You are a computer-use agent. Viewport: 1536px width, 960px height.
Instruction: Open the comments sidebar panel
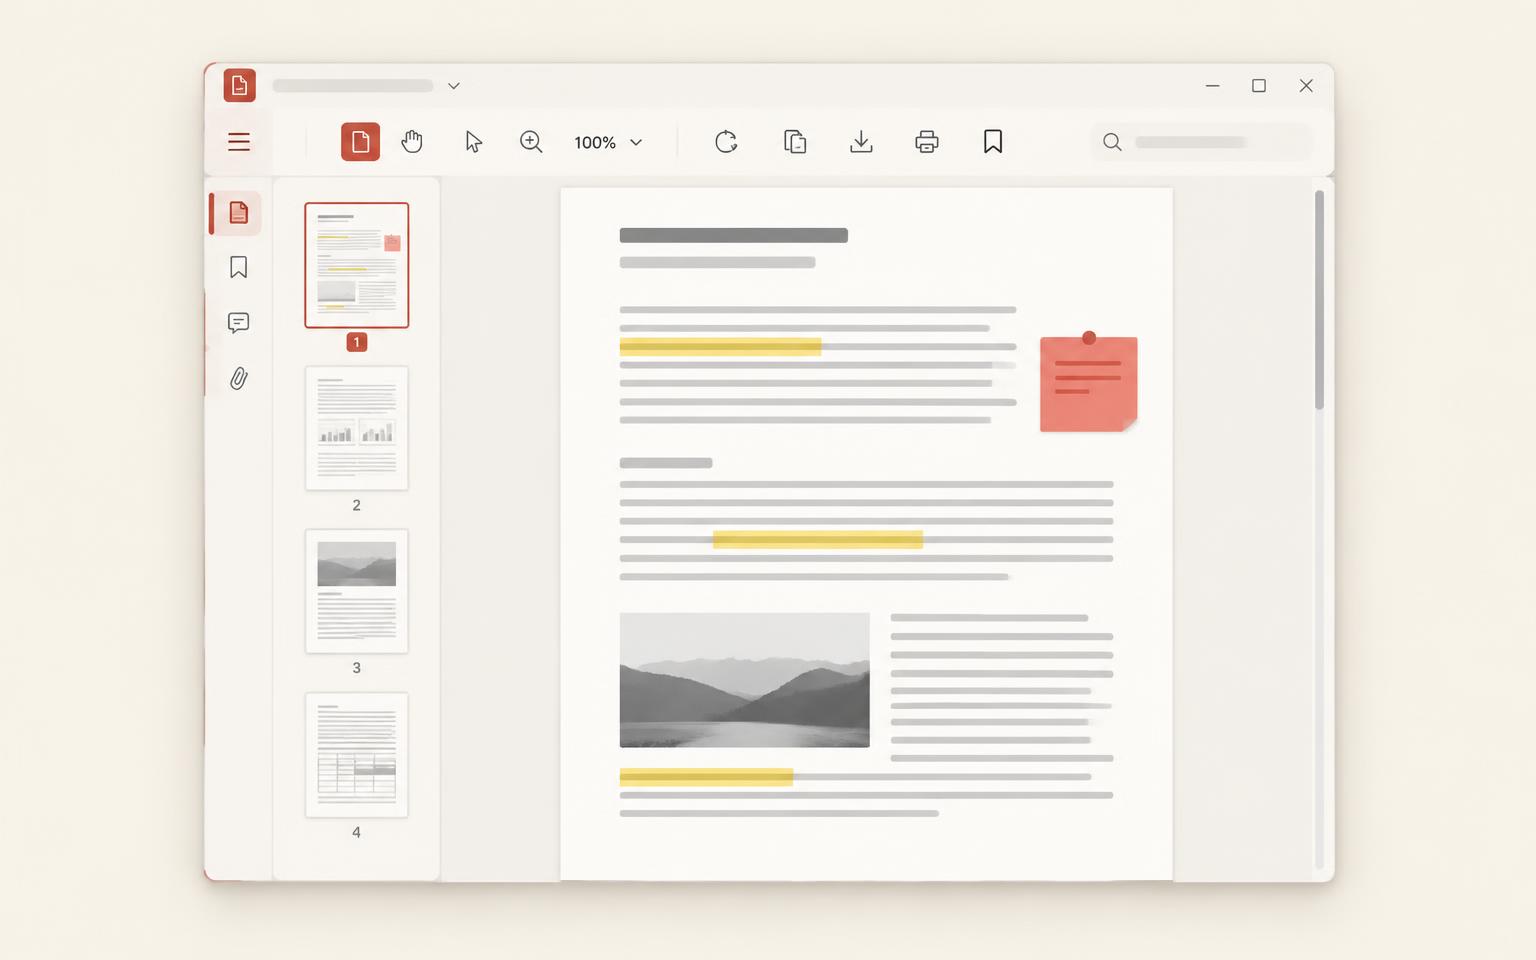tap(238, 323)
